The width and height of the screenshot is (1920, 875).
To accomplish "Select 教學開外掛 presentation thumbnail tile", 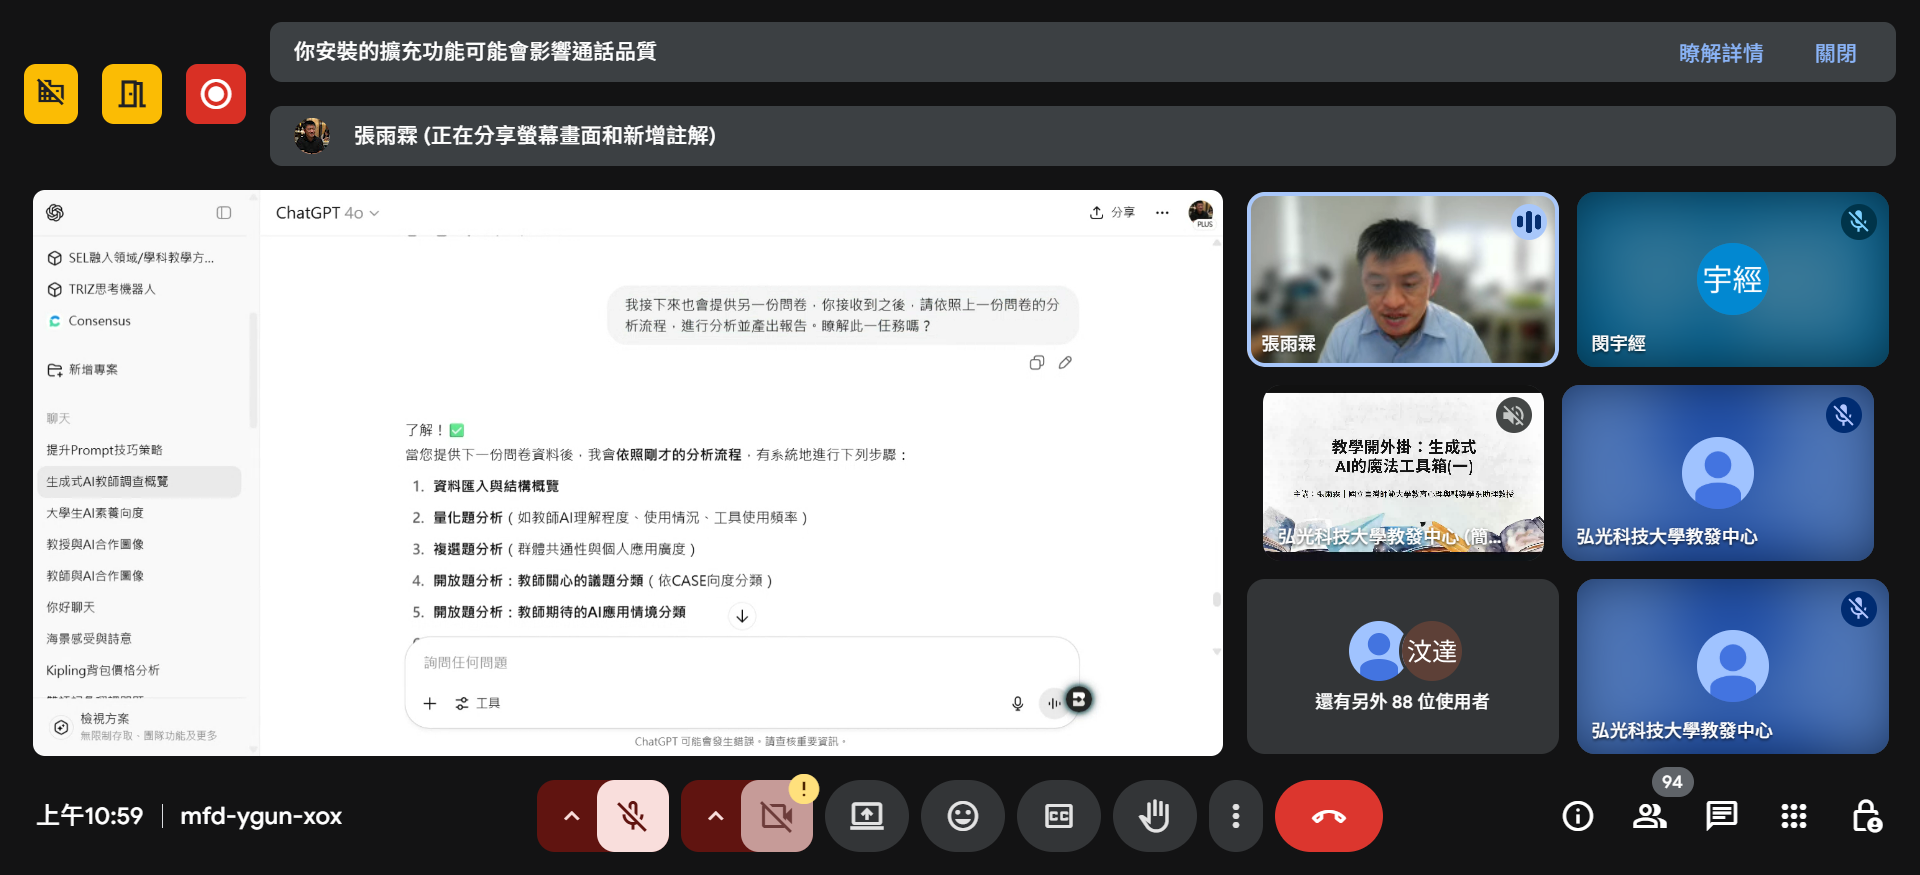I will 1403,472.
